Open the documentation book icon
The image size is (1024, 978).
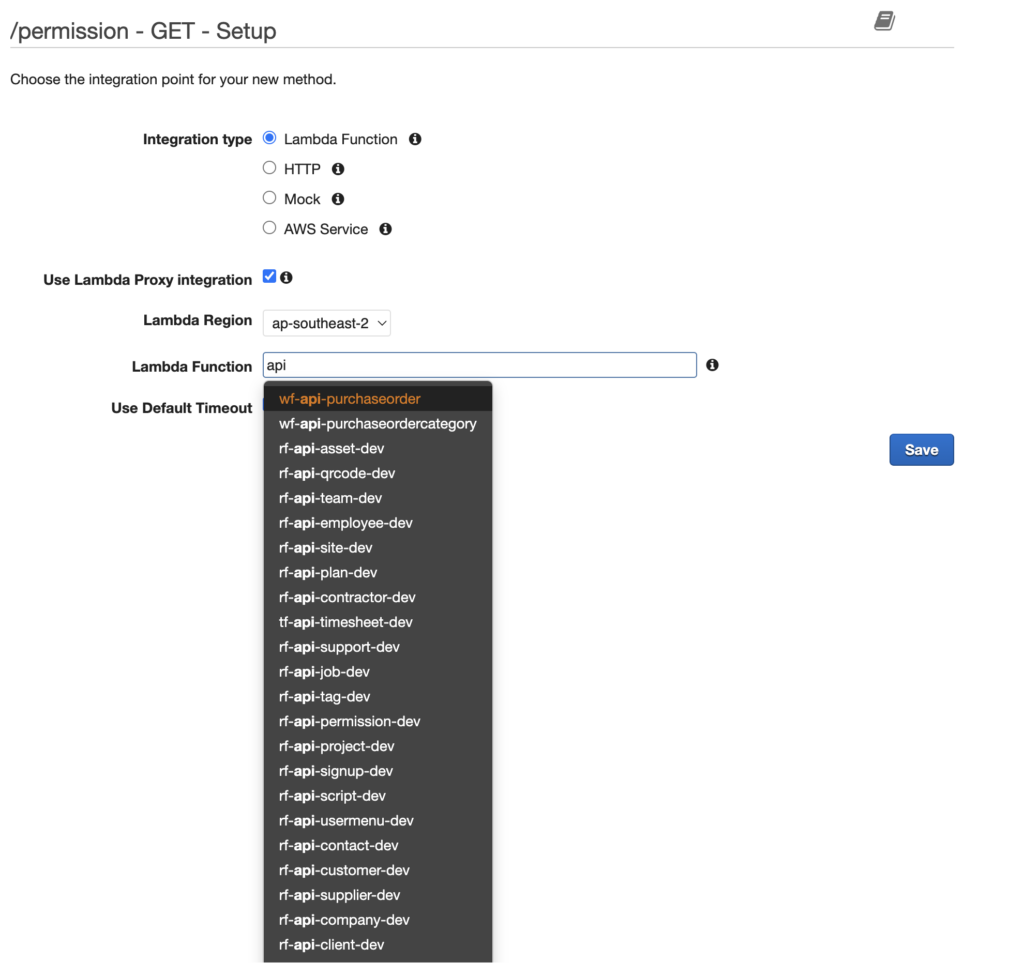[x=884, y=21]
